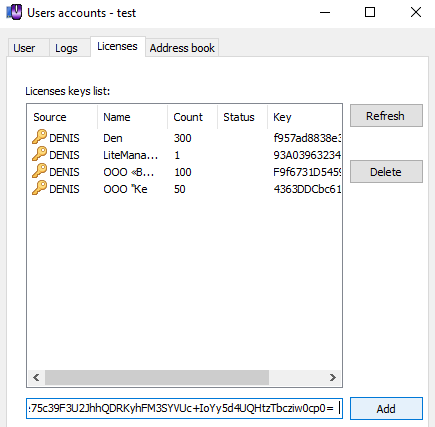Maximize the Users accounts window
435x427 pixels.
370,13
